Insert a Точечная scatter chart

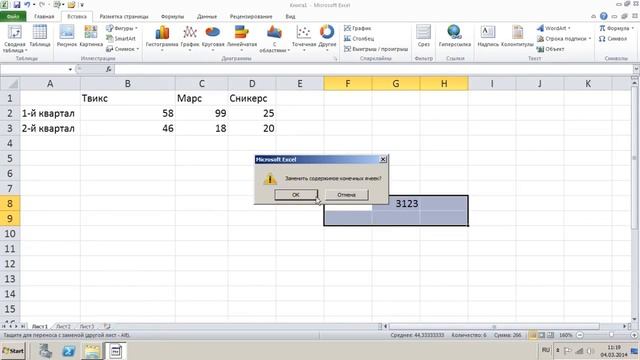pyautogui.click(x=304, y=38)
